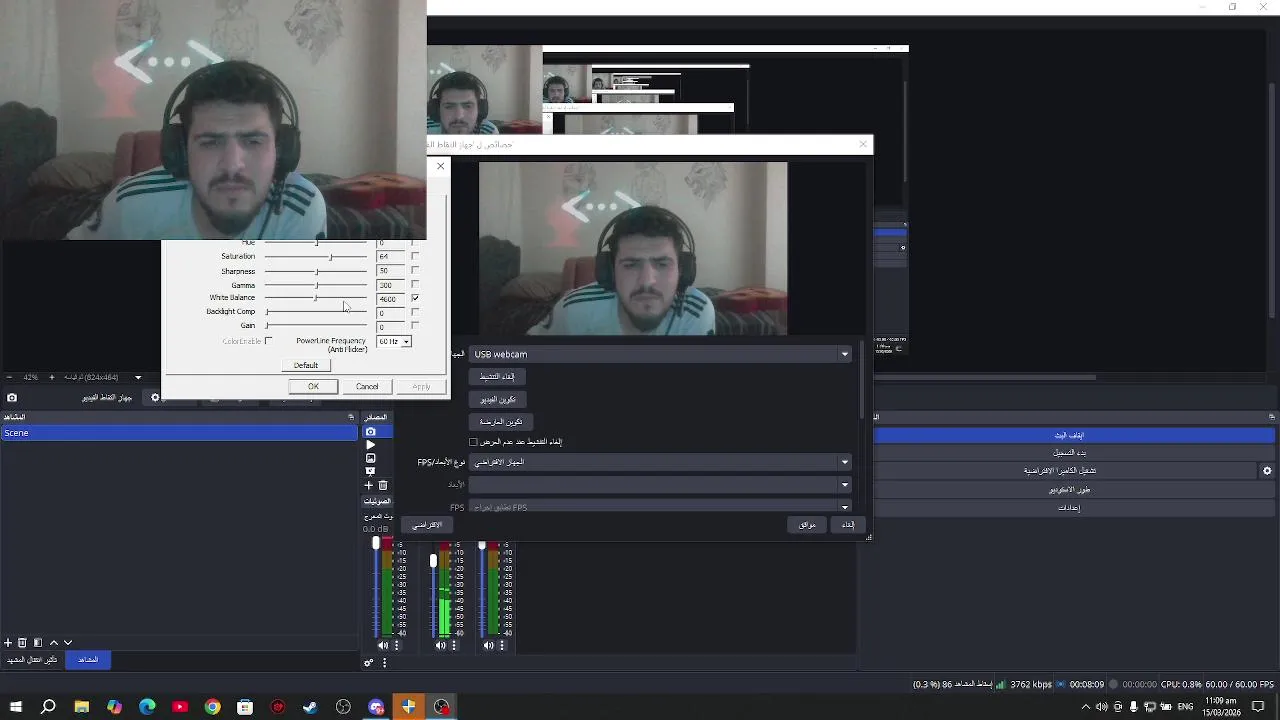Delete selected source with trash icon
The width and height of the screenshot is (1280, 720).
[x=382, y=485]
